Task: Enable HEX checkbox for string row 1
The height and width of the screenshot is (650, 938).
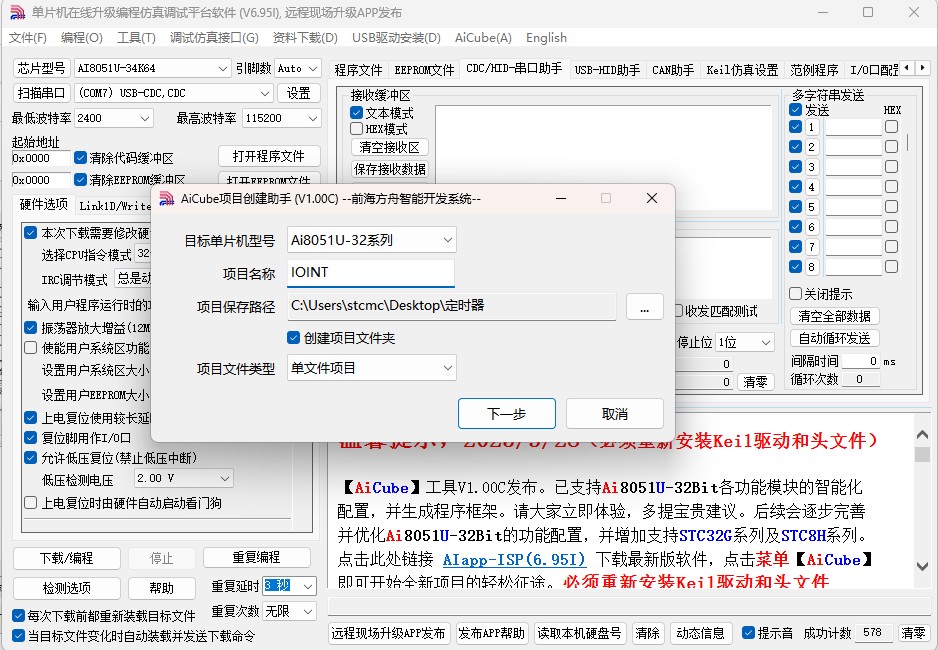Action: point(891,127)
